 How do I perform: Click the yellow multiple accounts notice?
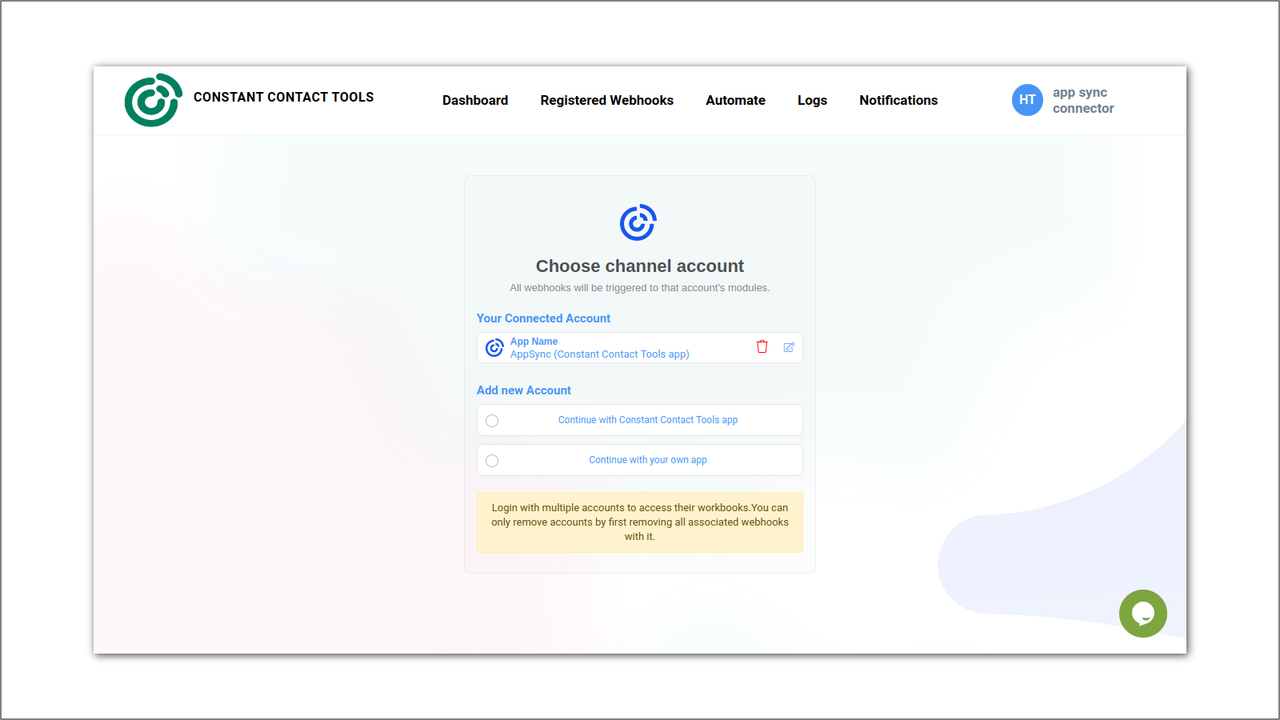tap(640, 522)
